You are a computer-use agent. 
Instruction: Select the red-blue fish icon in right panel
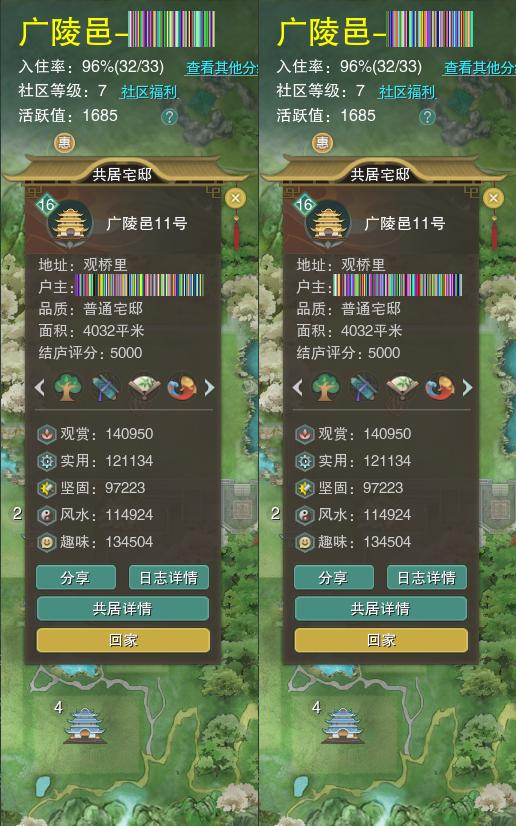(x=440, y=388)
